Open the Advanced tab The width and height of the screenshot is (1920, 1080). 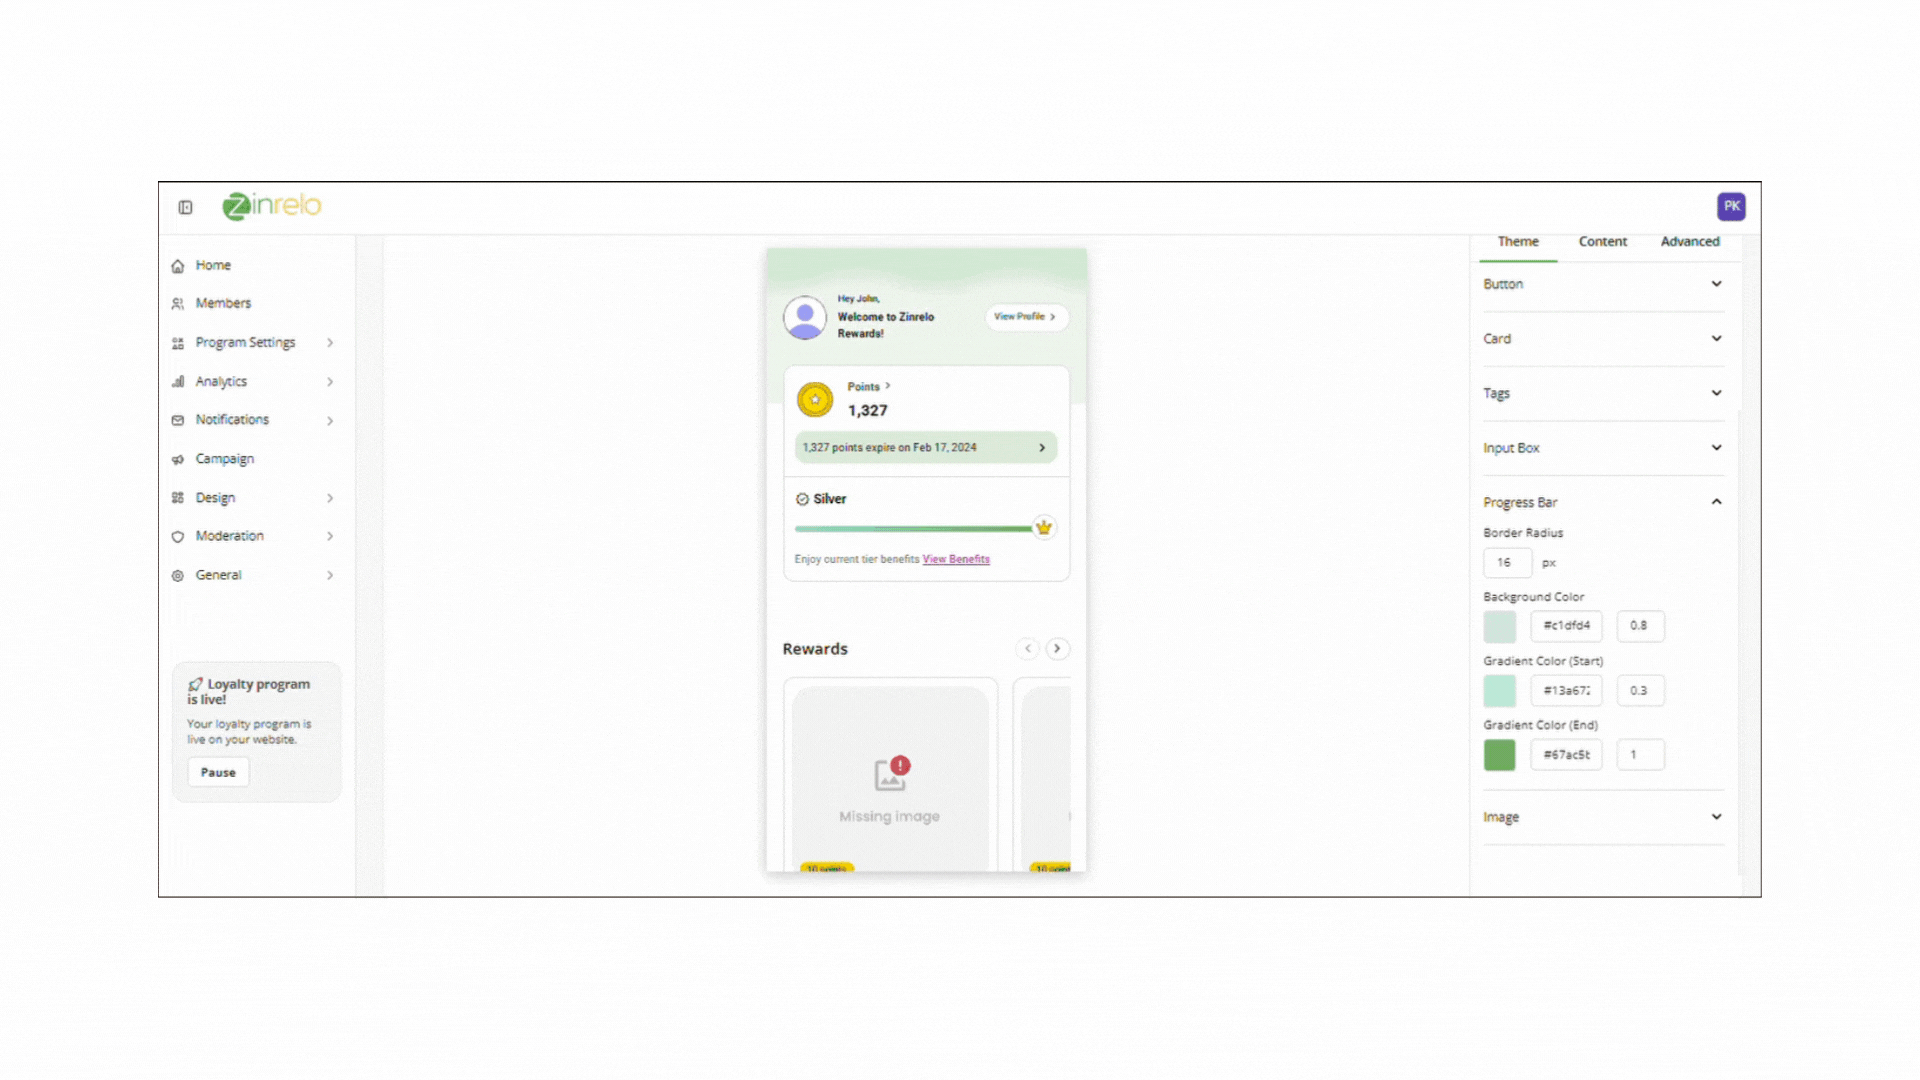point(1690,242)
